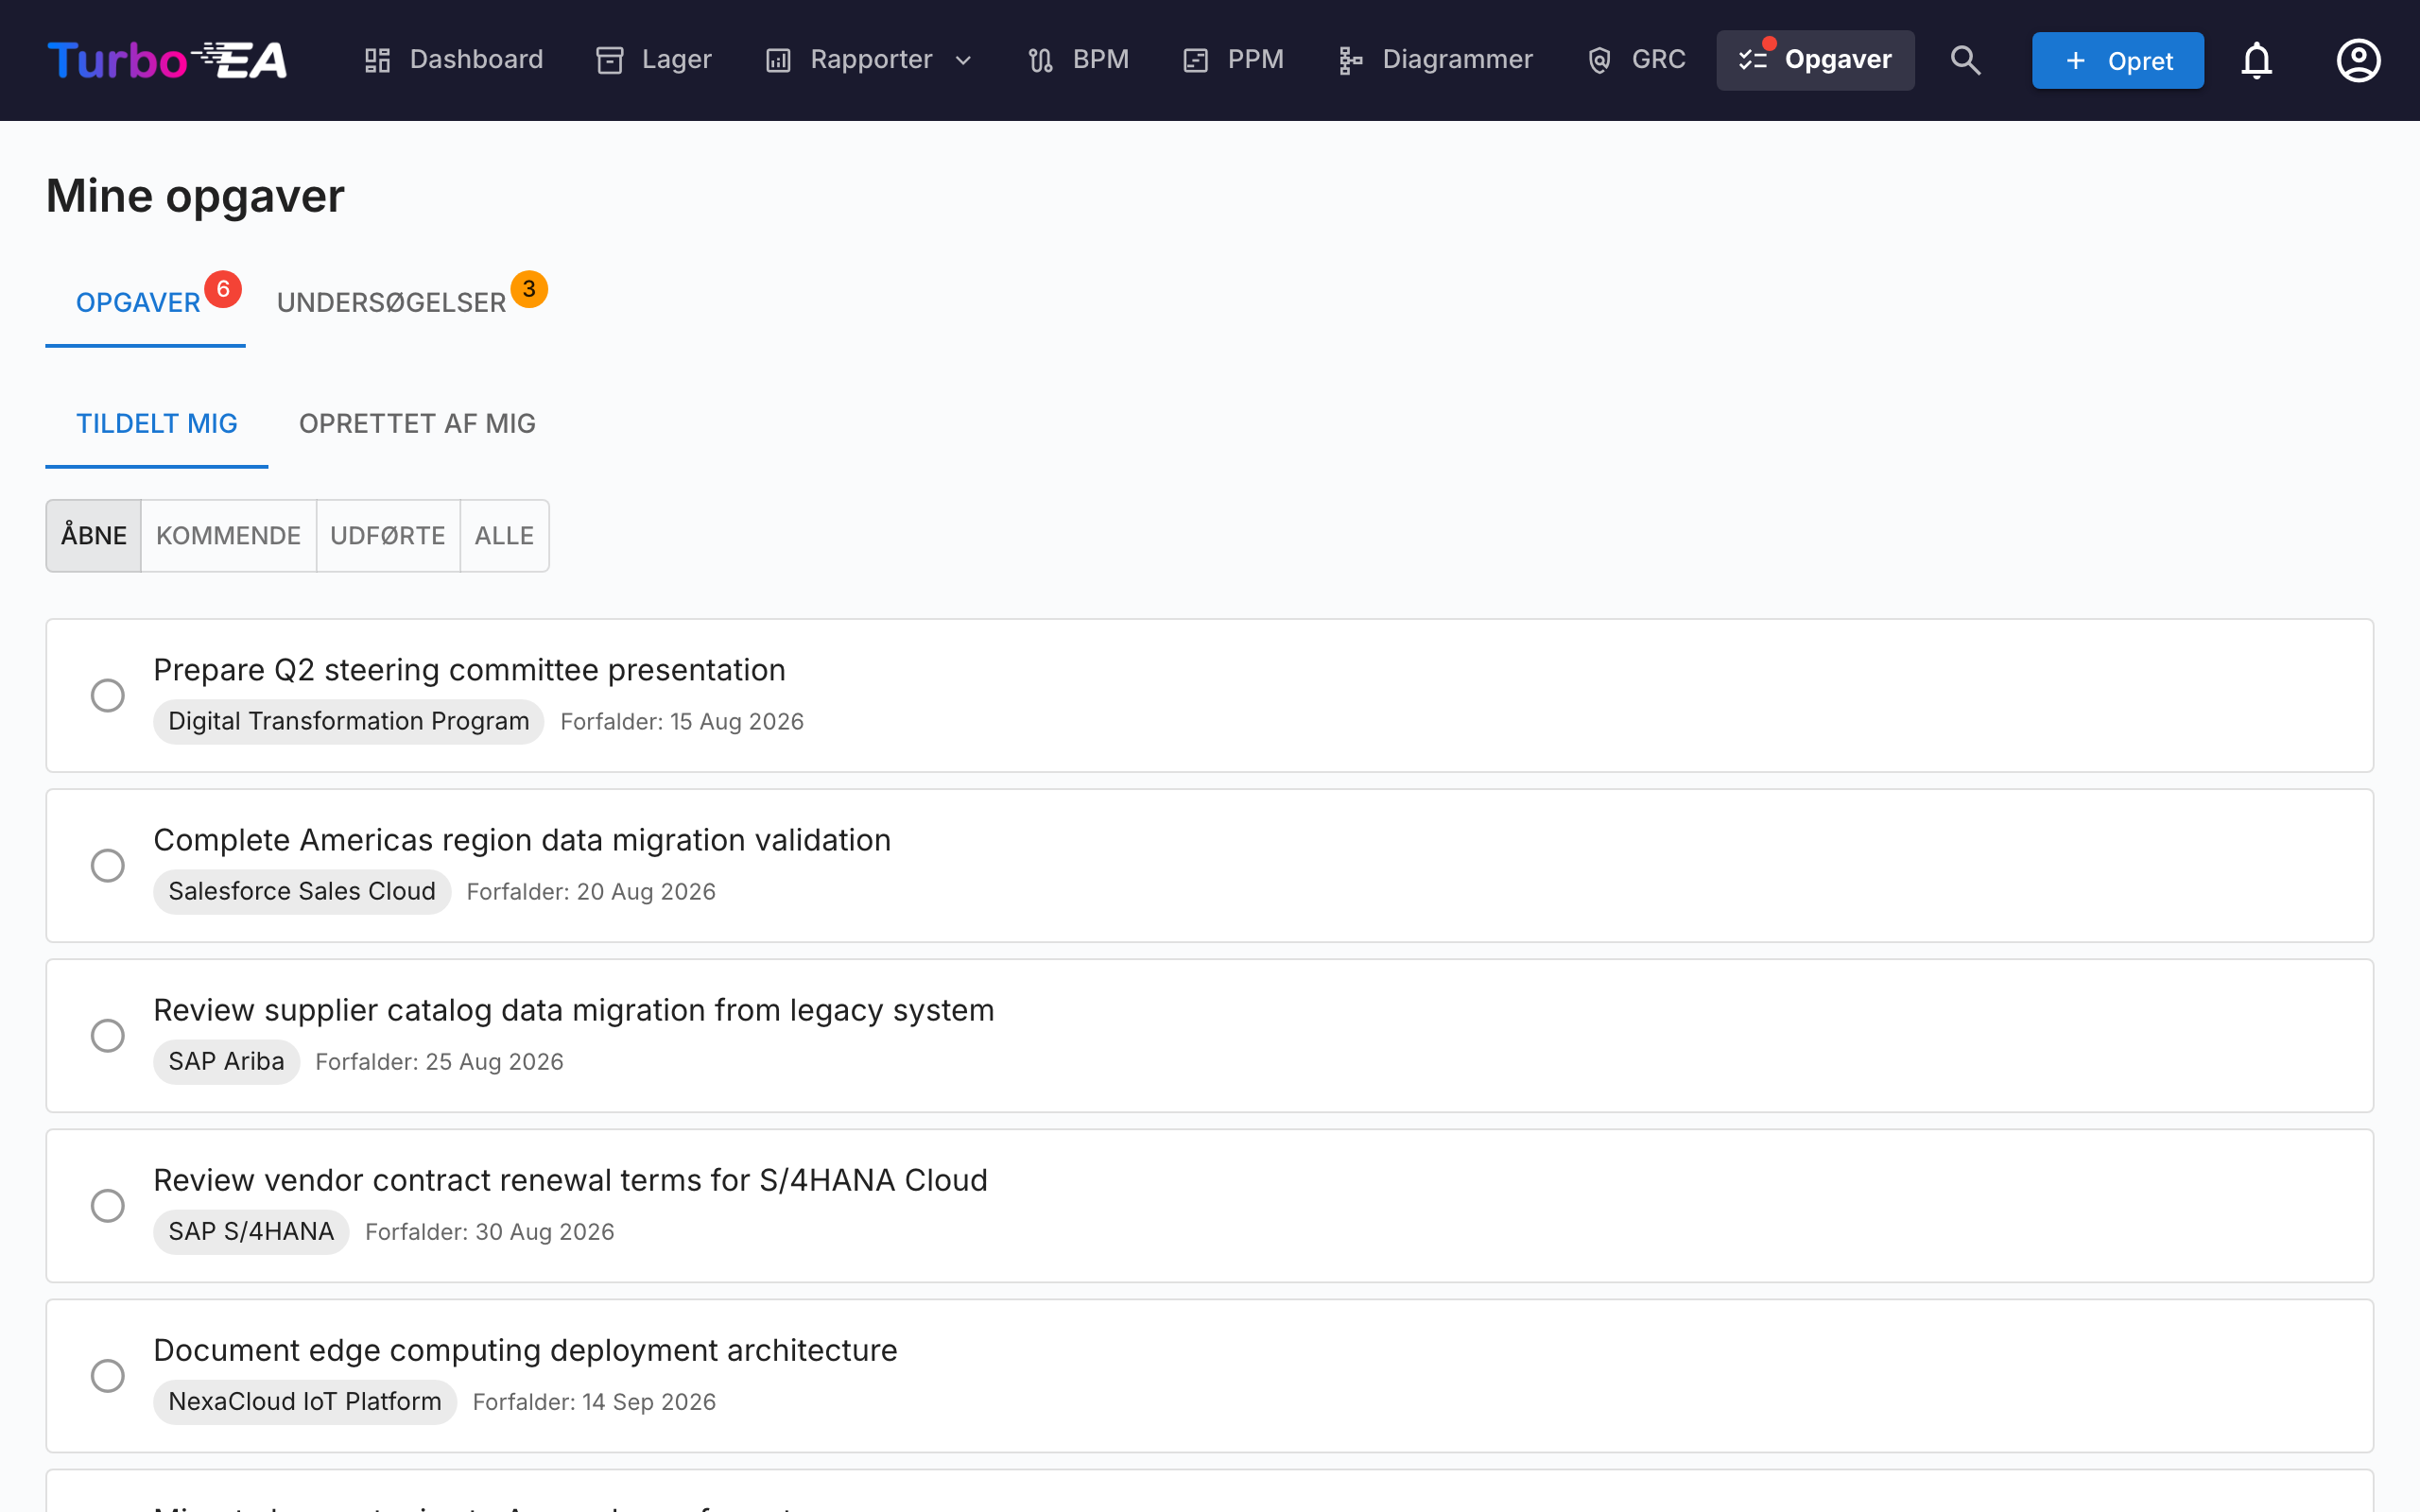The width and height of the screenshot is (2420, 1512).
Task: Open the Salesforce Sales Cloud chip
Action: 301,891
